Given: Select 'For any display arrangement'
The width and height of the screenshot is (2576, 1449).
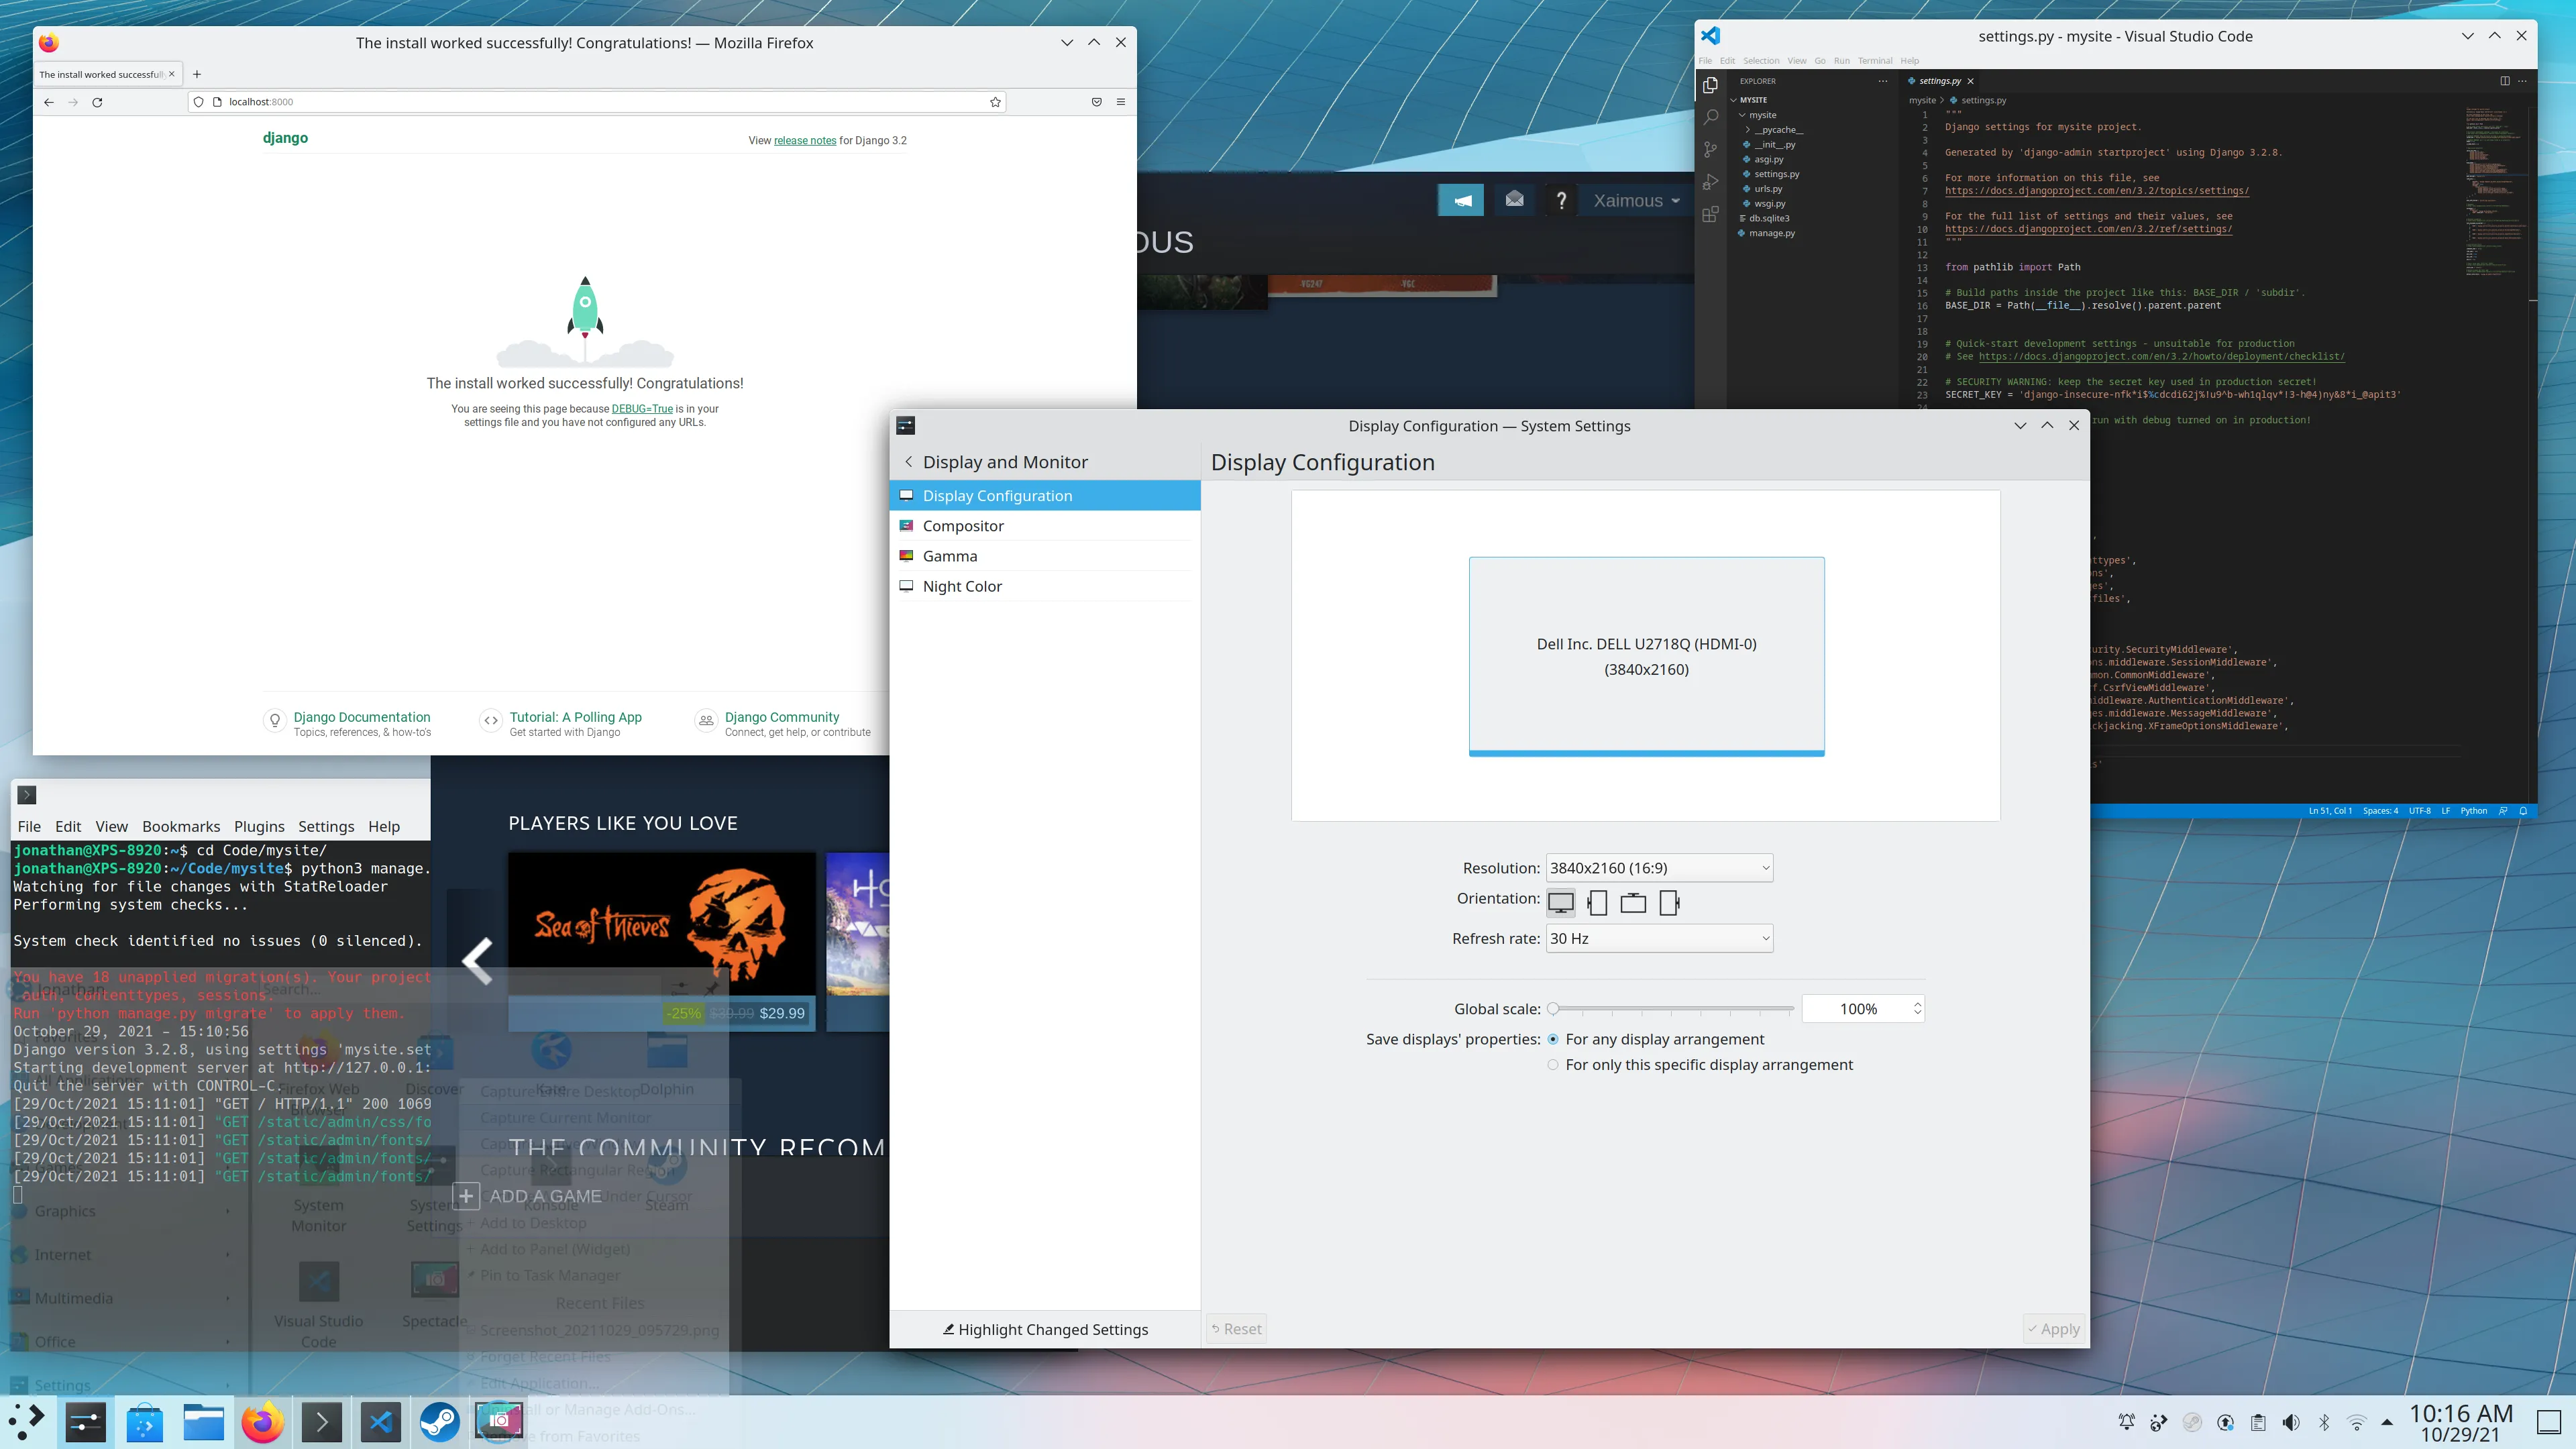Looking at the screenshot, I should [x=1553, y=1039].
